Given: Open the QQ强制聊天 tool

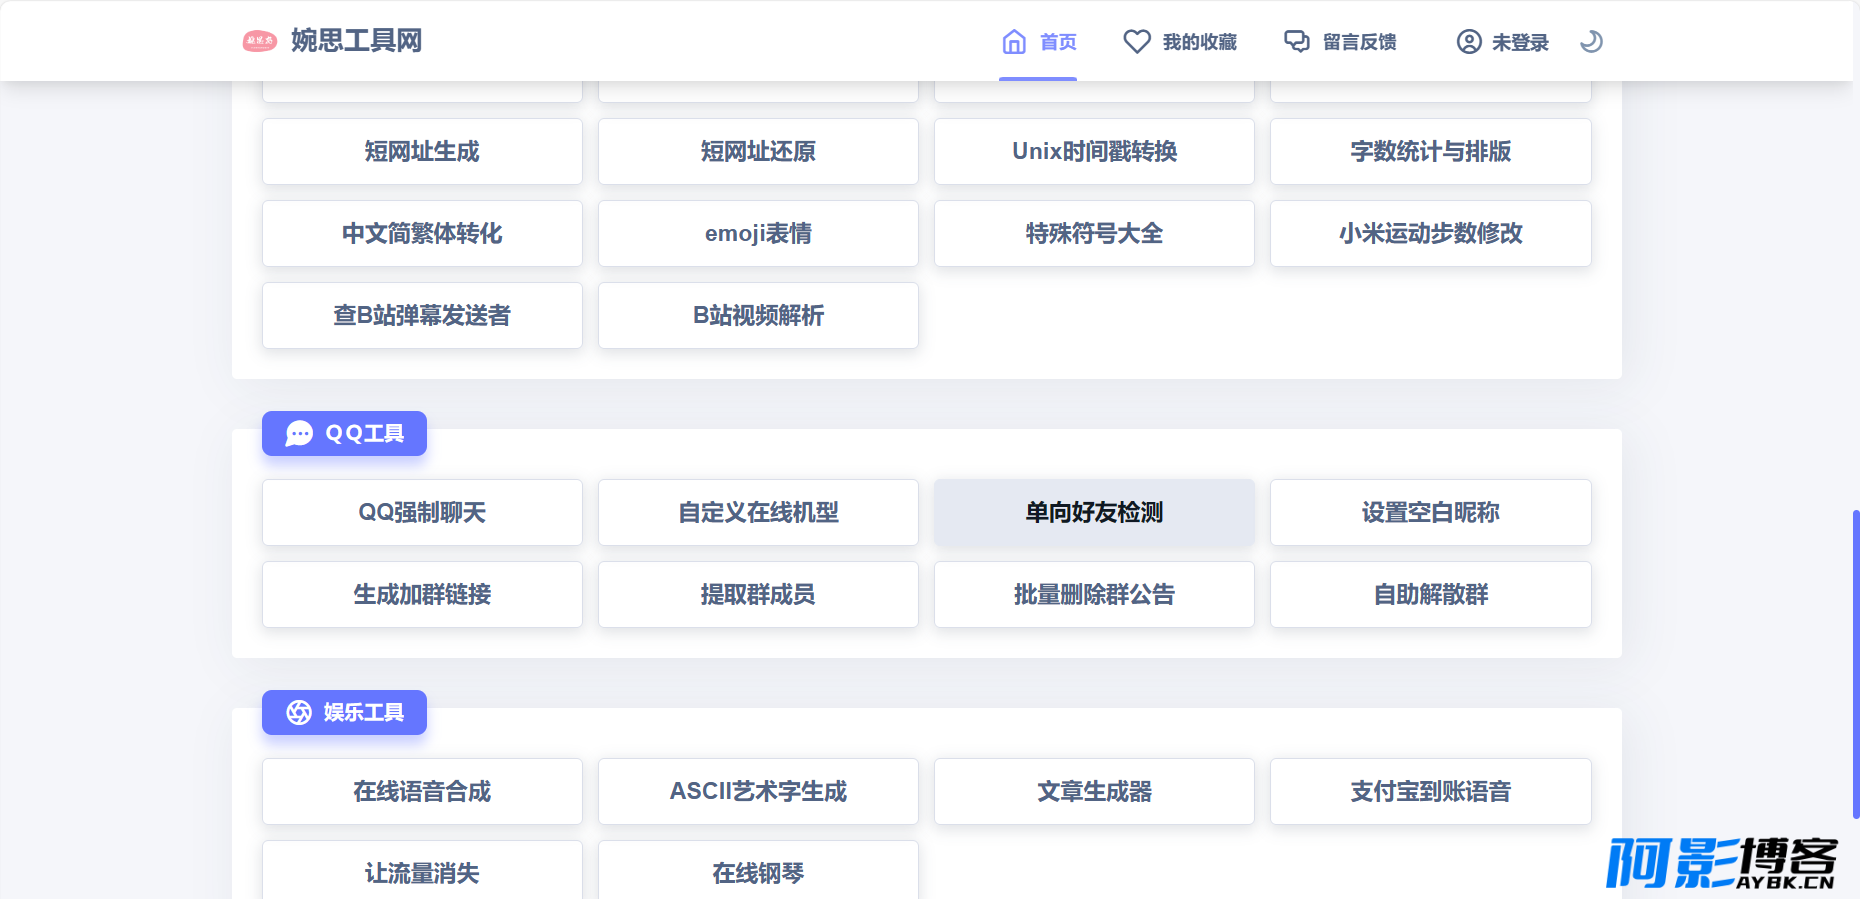Looking at the screenshot, I should pos(422,512).
